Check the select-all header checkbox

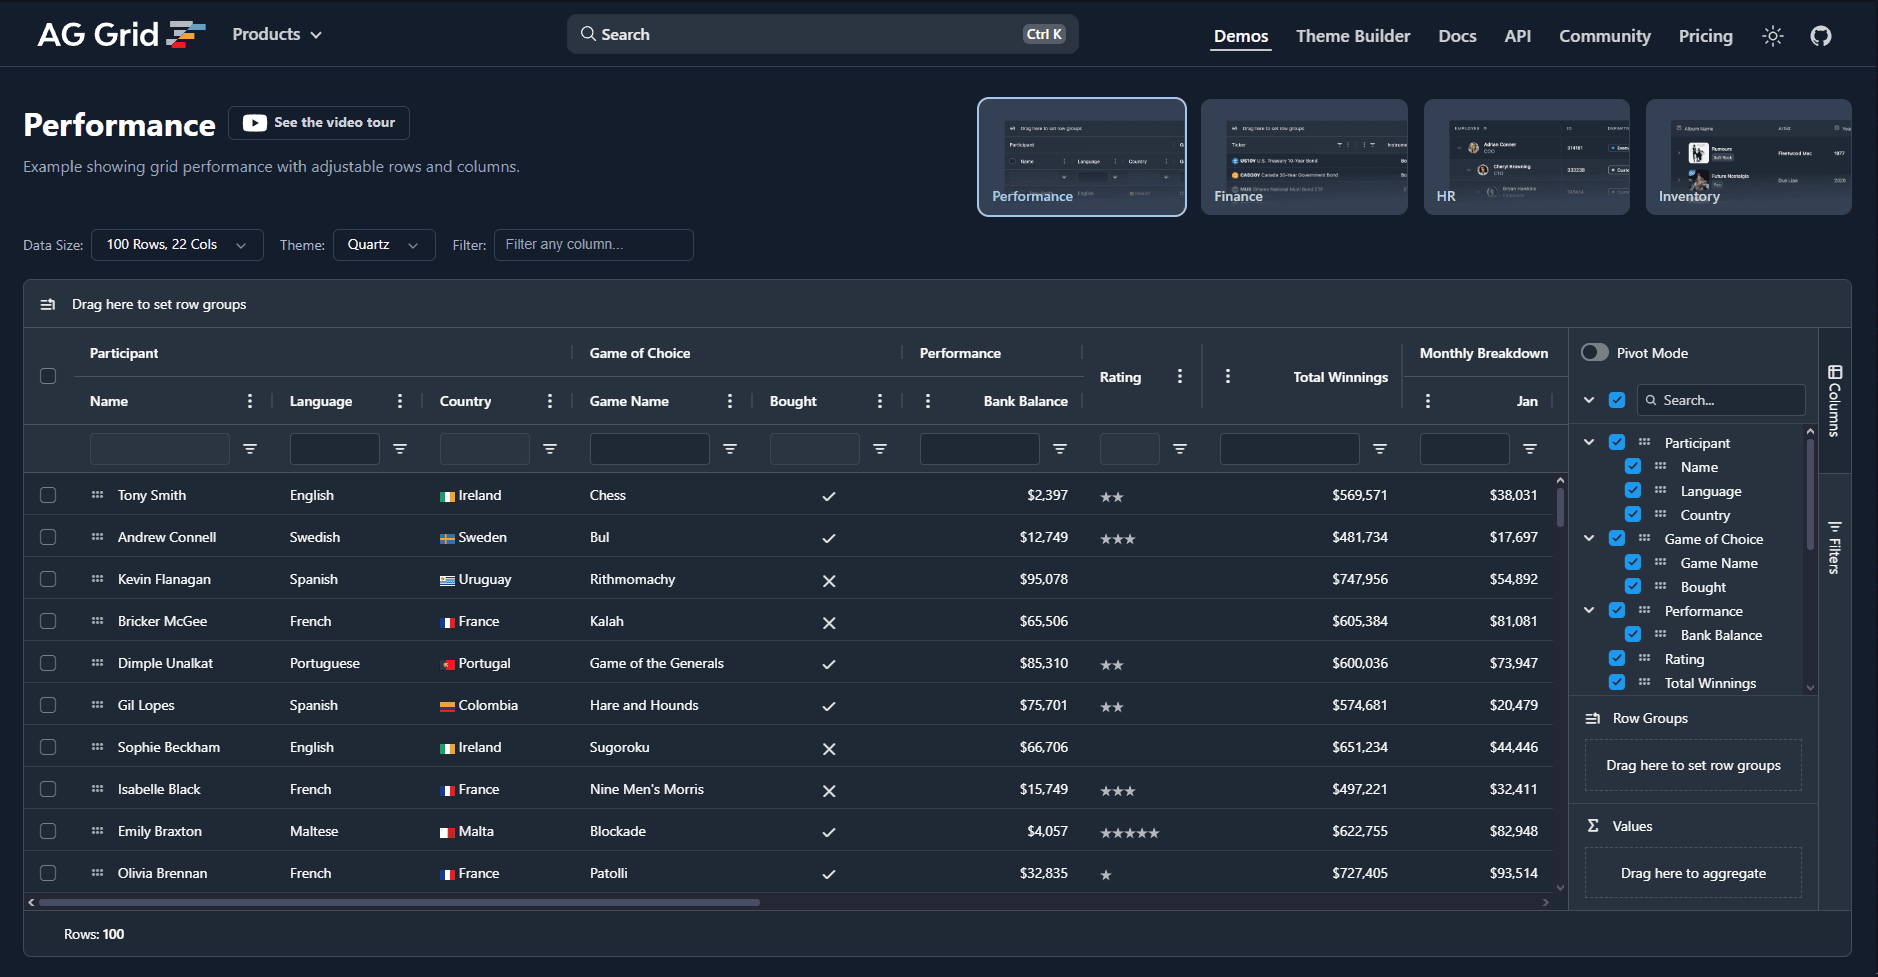[x=48, y=376]
